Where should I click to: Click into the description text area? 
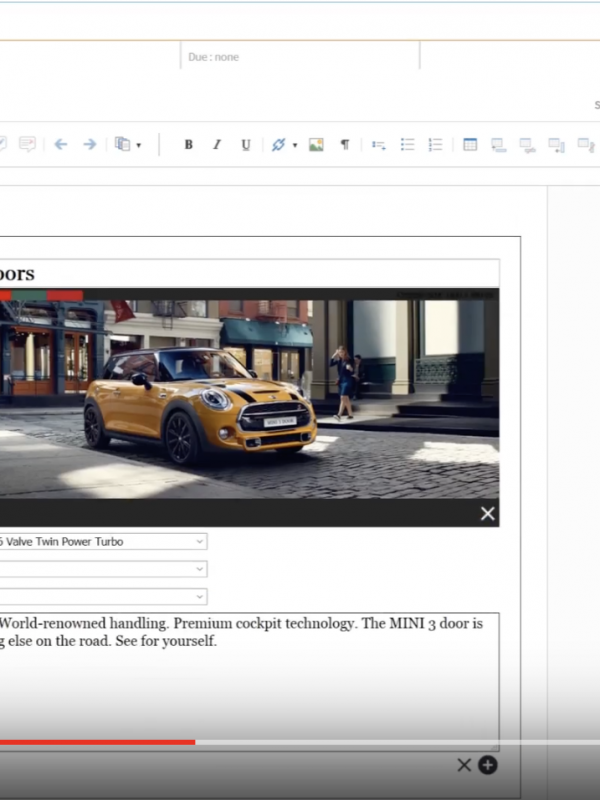click(x=249, y=681)
